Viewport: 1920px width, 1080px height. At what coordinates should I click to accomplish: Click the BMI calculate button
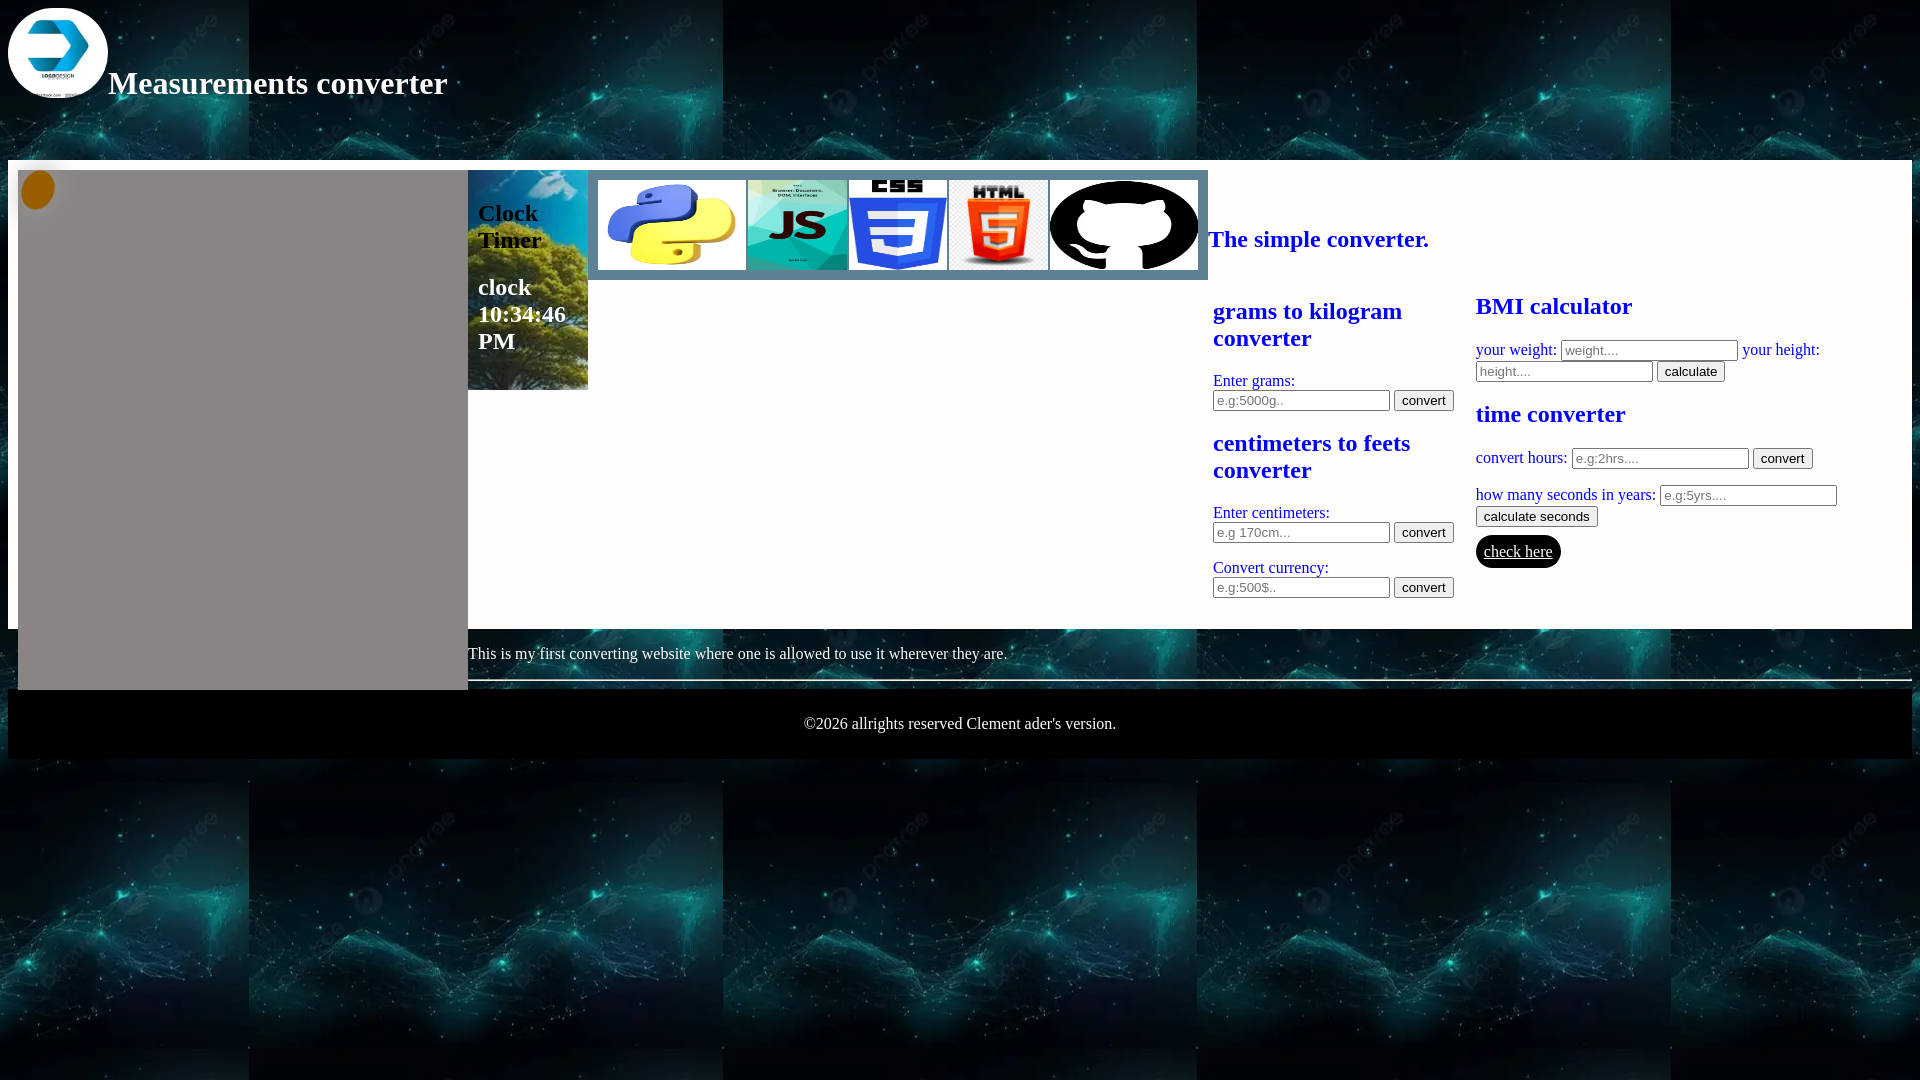point(1690,372)
